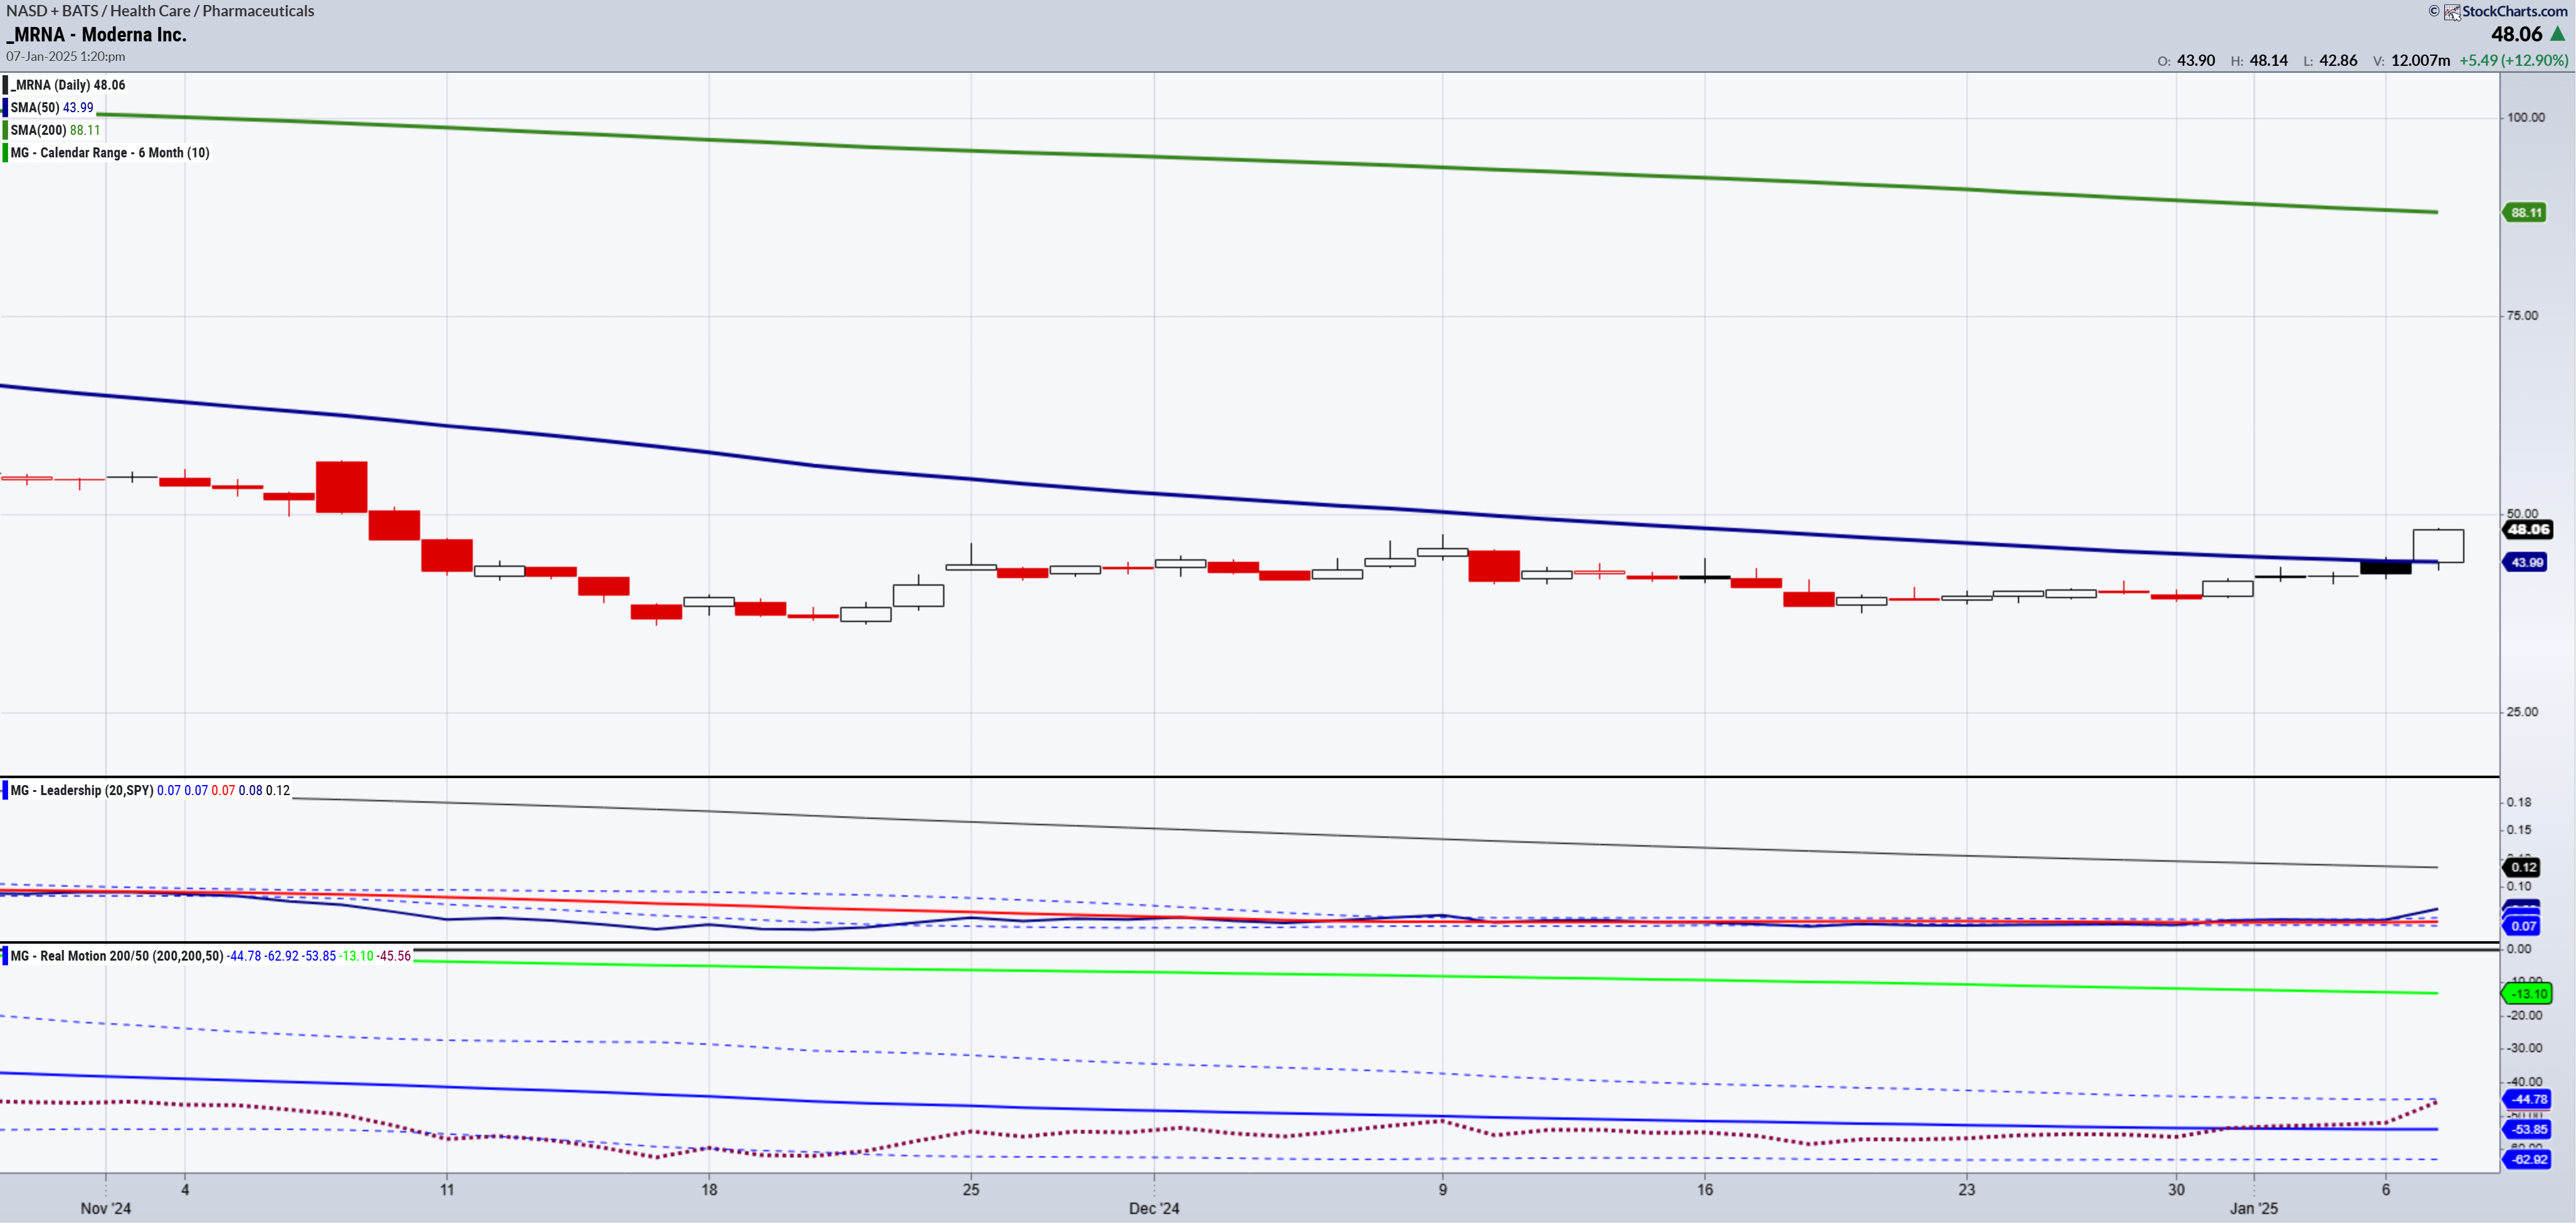Screen dimensions: 2576x1224
Task: Click the date label 9 on time axis
Action: [x=1443, y=1190]
